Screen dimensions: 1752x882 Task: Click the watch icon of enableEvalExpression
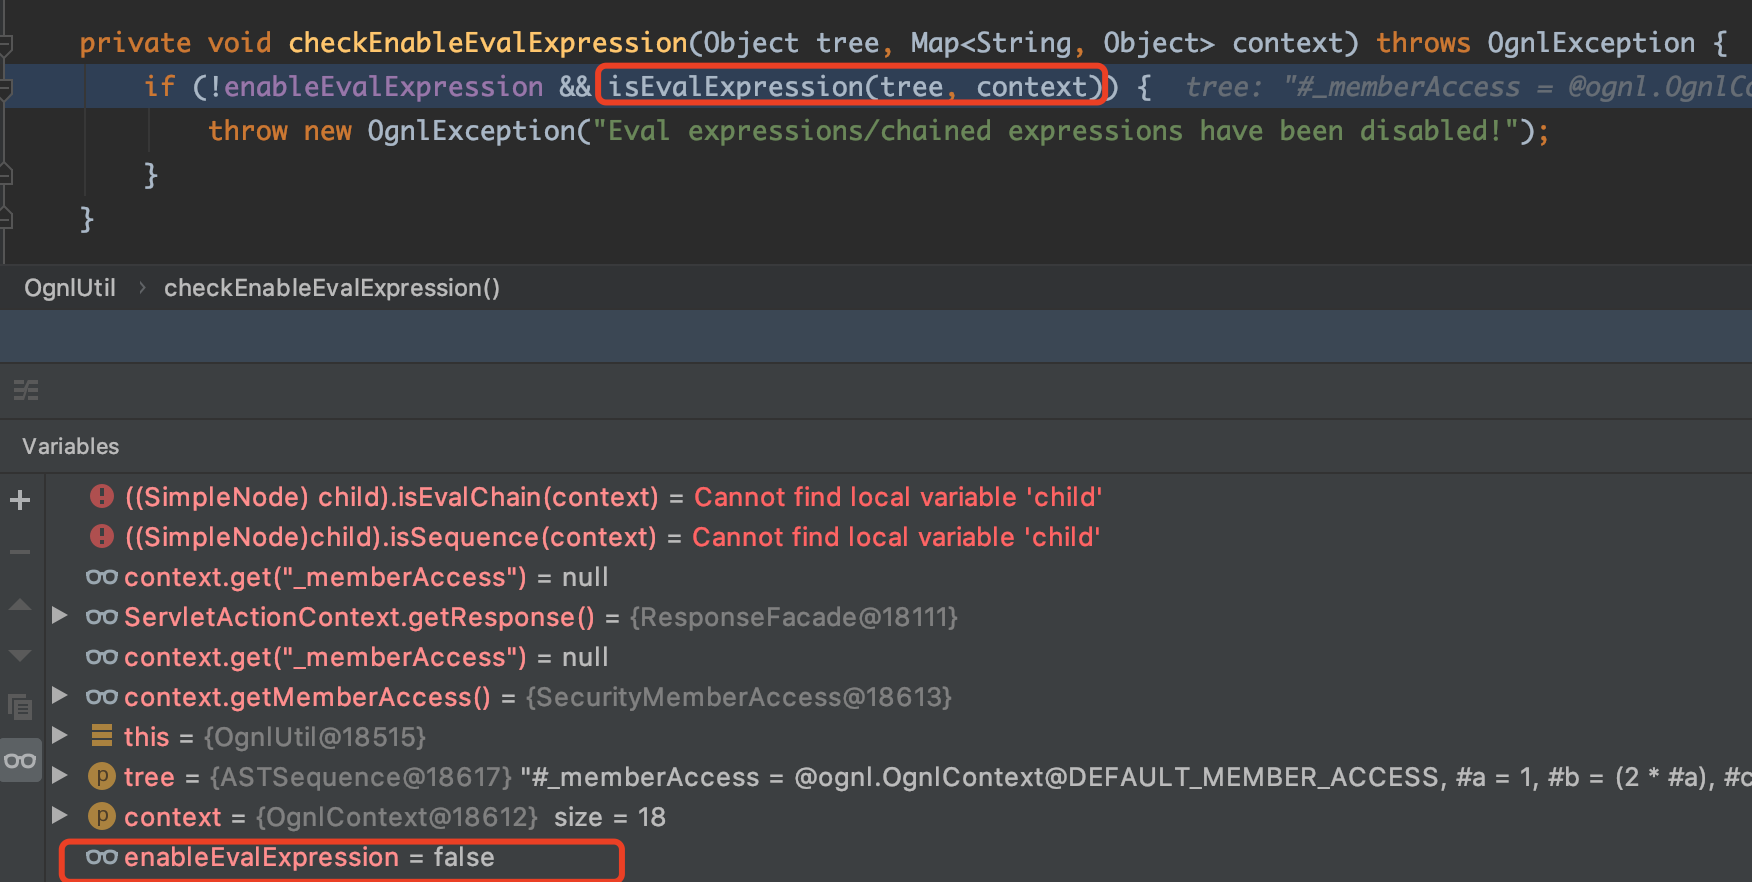[102, 857]
